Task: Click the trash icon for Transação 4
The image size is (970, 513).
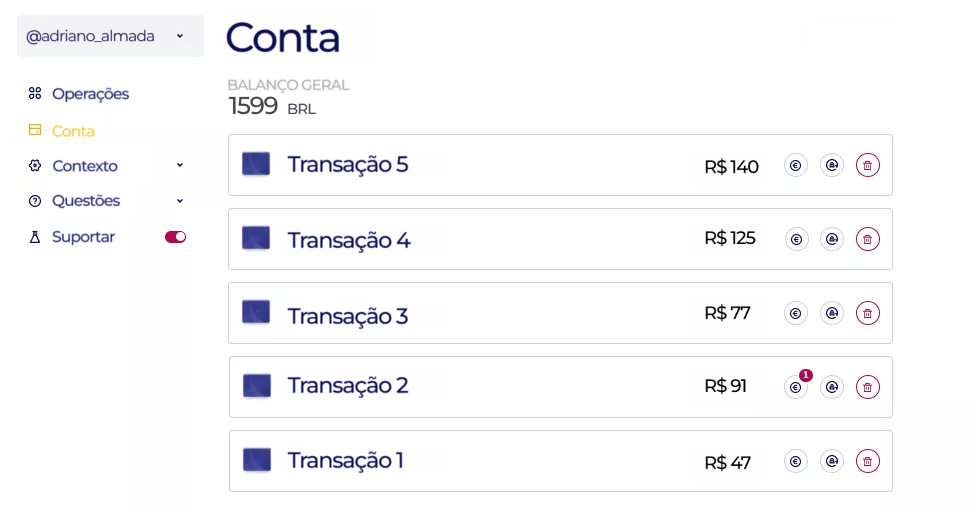Action: coord(867,239)
